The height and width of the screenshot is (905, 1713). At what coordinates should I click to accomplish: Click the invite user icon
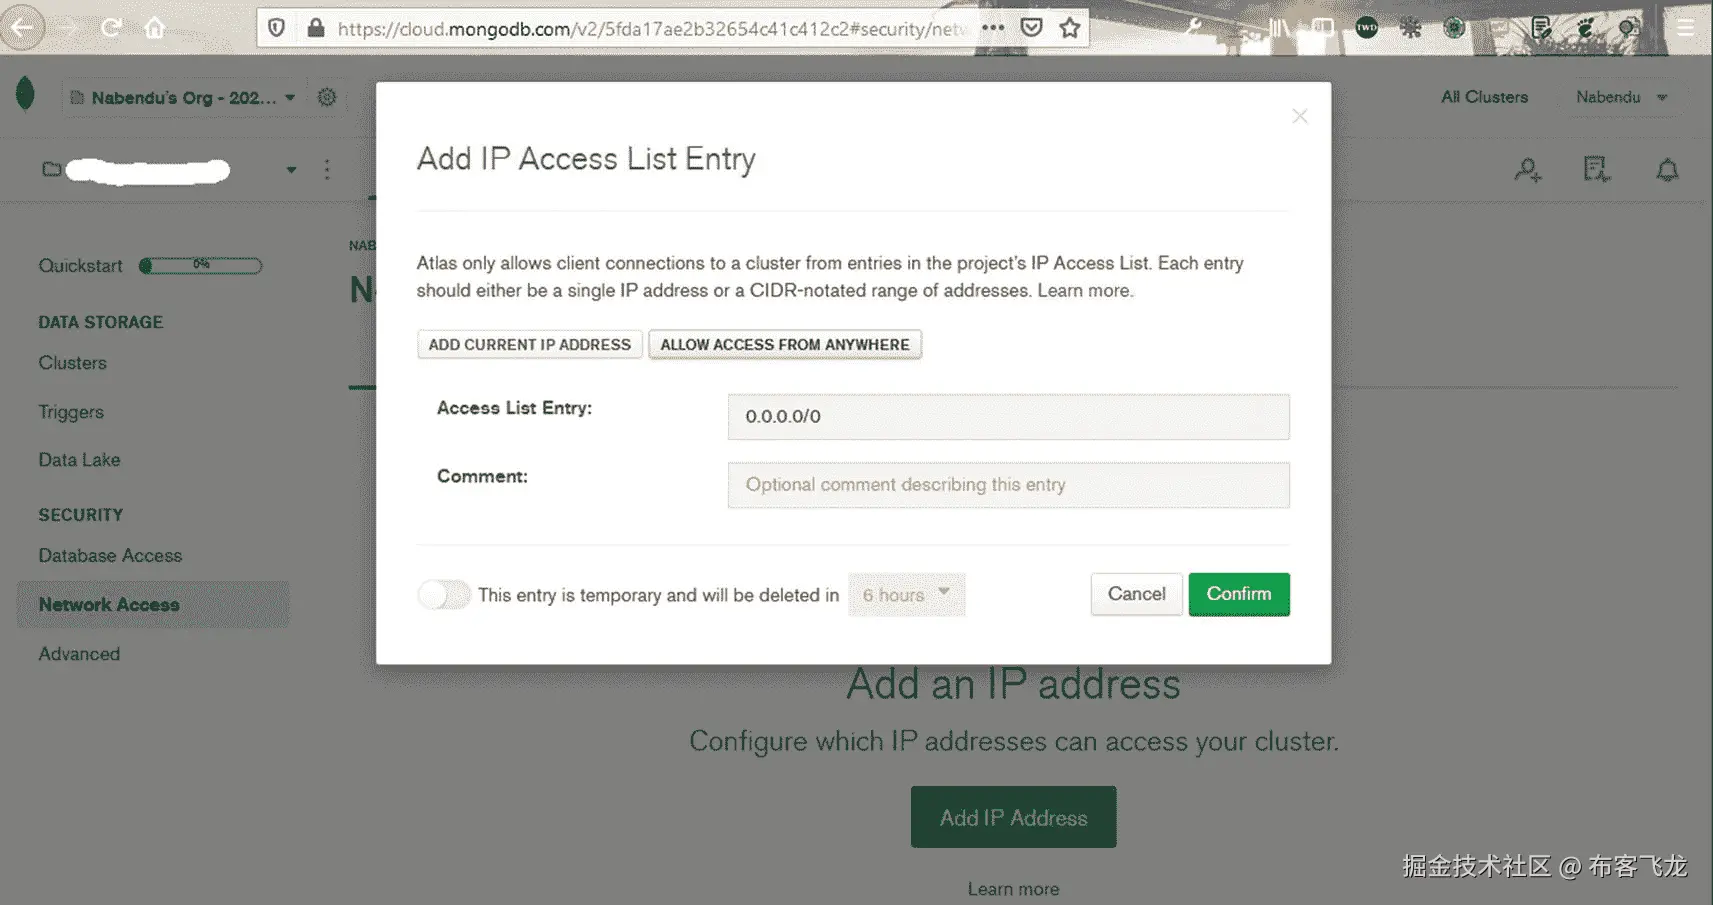[1527, 170]
